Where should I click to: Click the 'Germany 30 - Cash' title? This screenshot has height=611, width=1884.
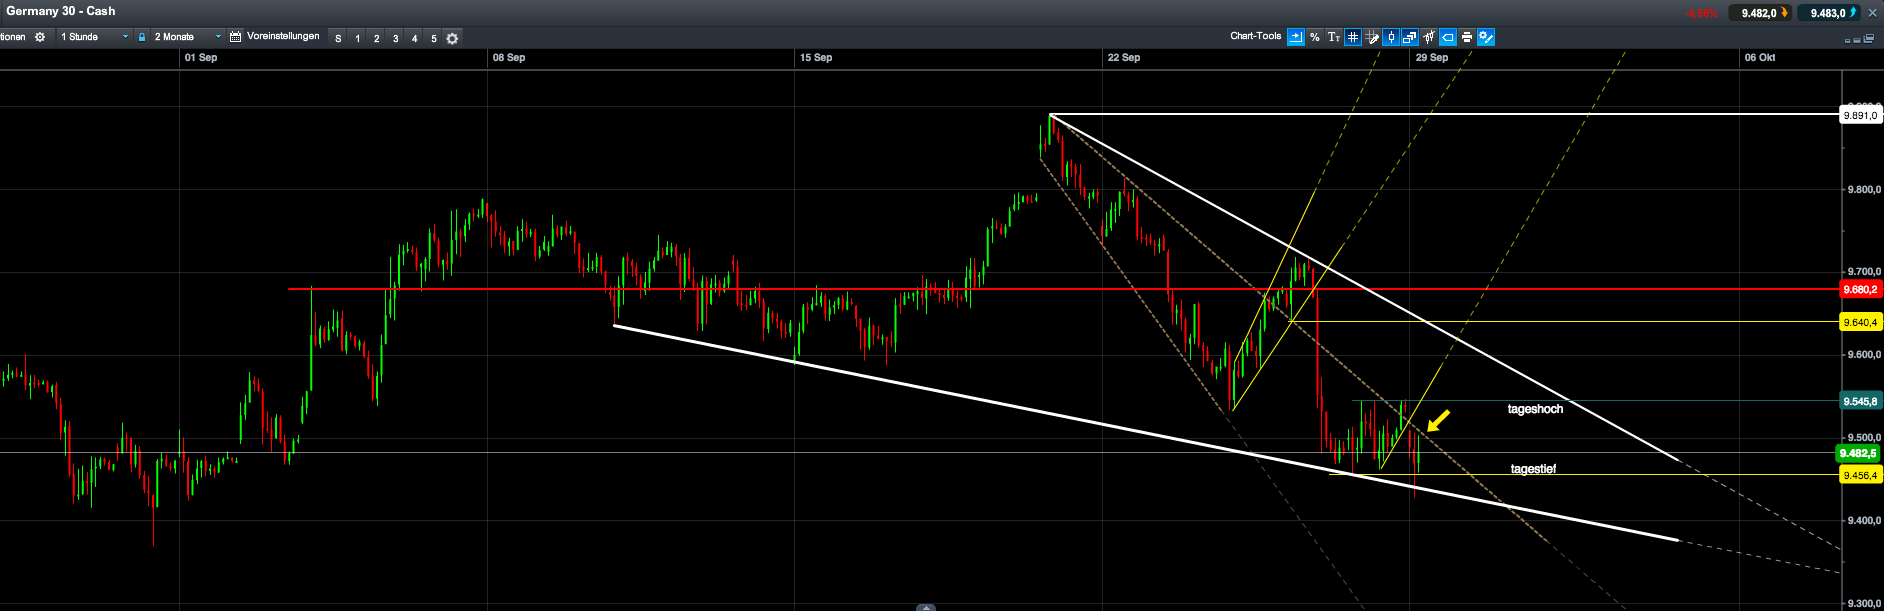coord(61,11)
